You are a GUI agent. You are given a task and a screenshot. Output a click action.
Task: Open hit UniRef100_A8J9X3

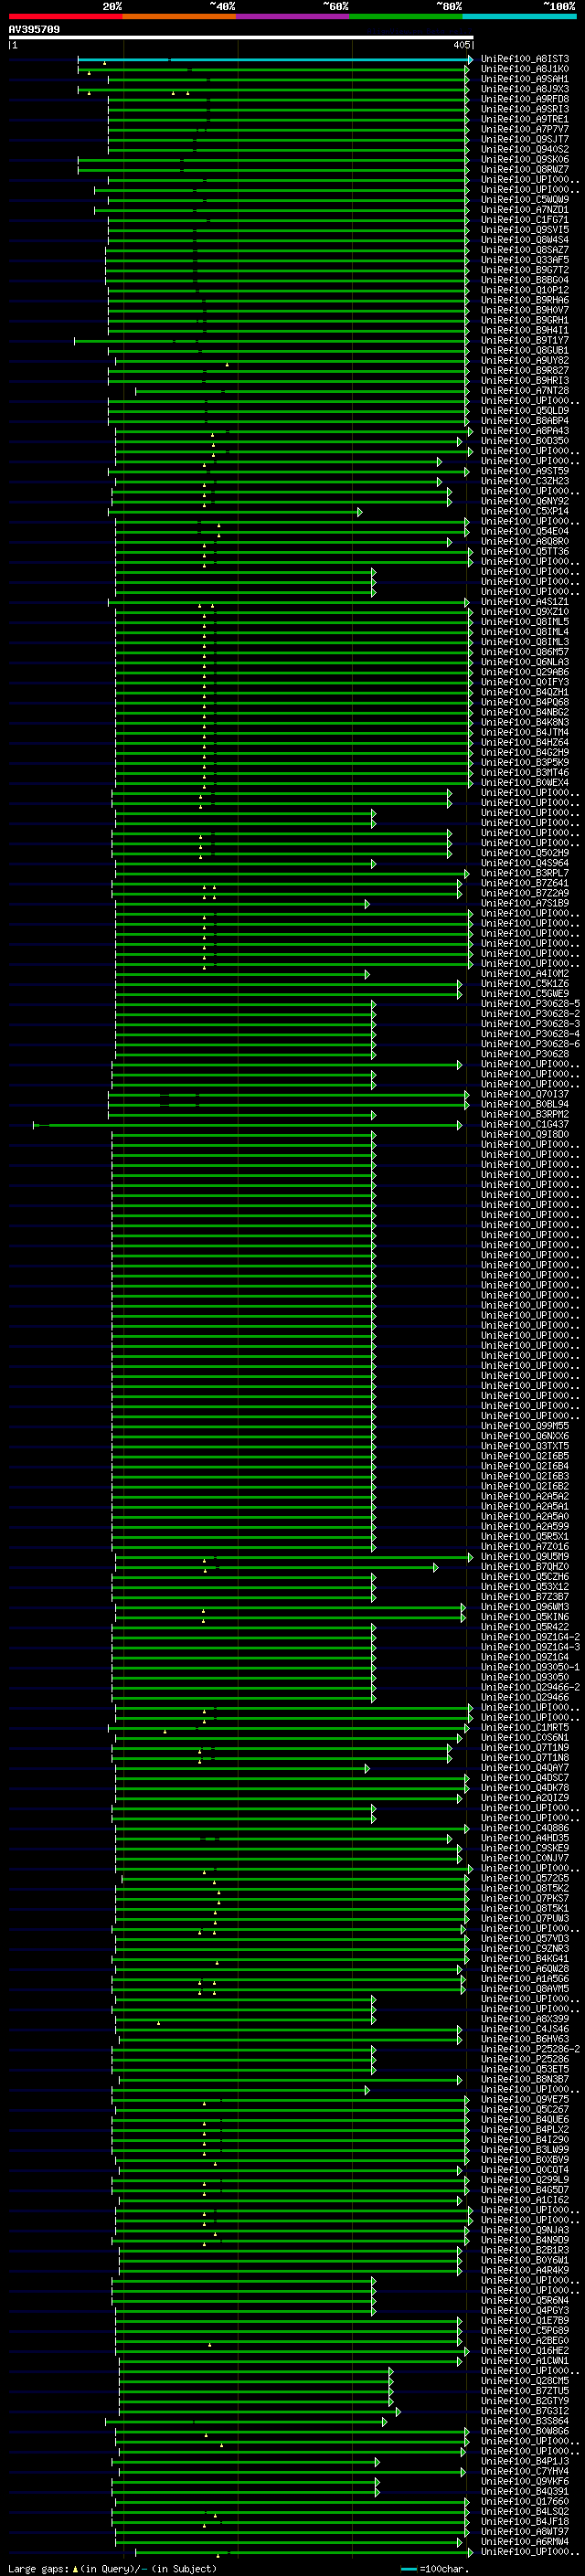pyautogui.click(x=524, y=89)
